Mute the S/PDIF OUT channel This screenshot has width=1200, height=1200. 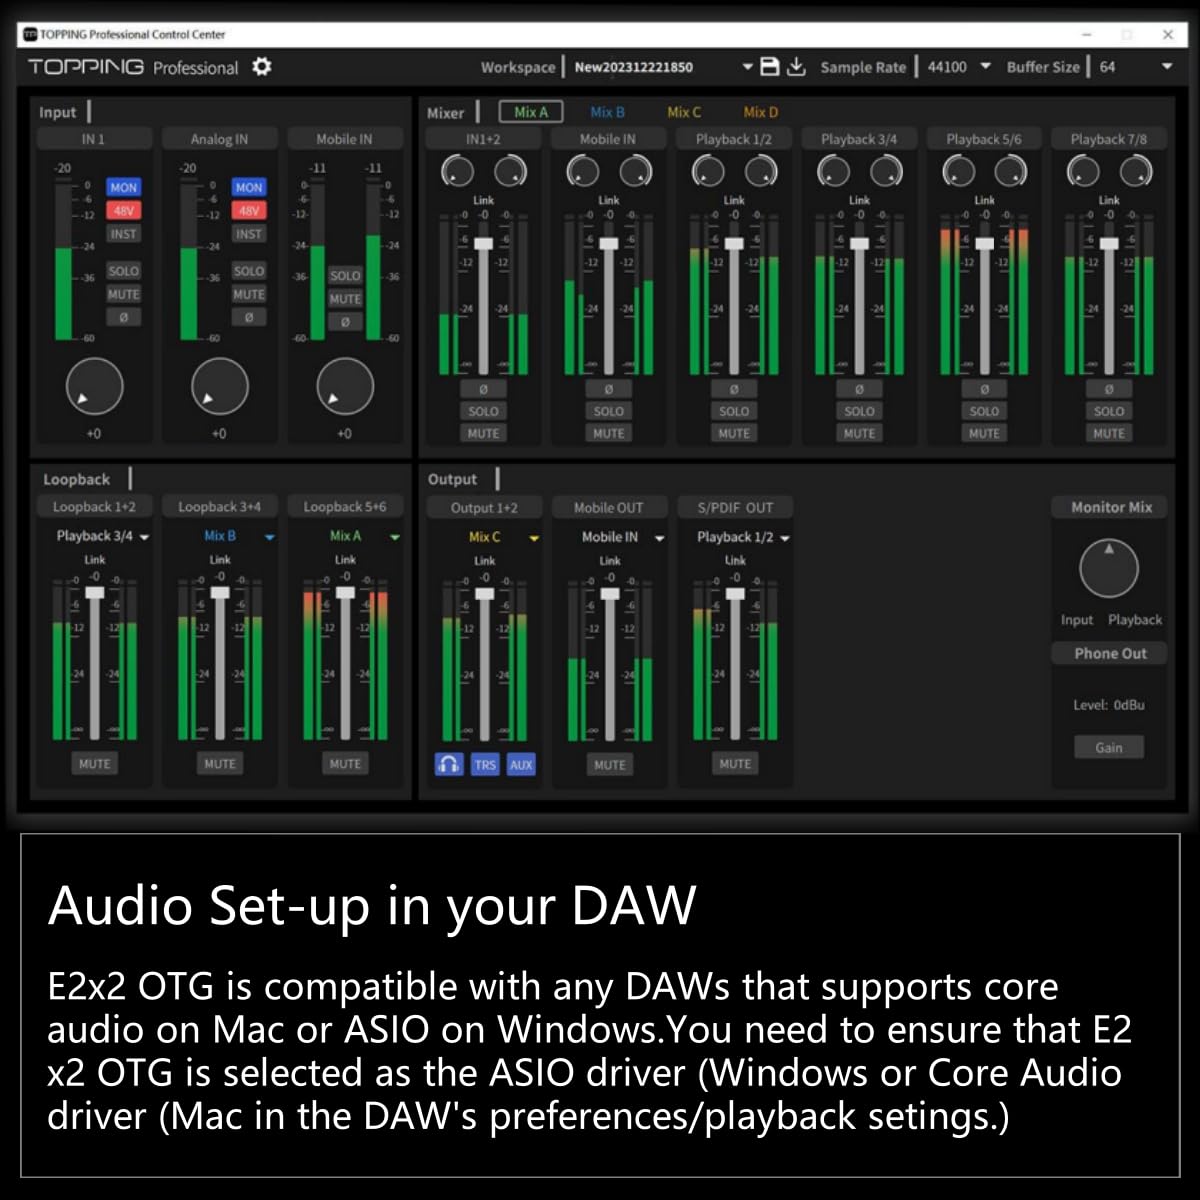coord(735,764)
